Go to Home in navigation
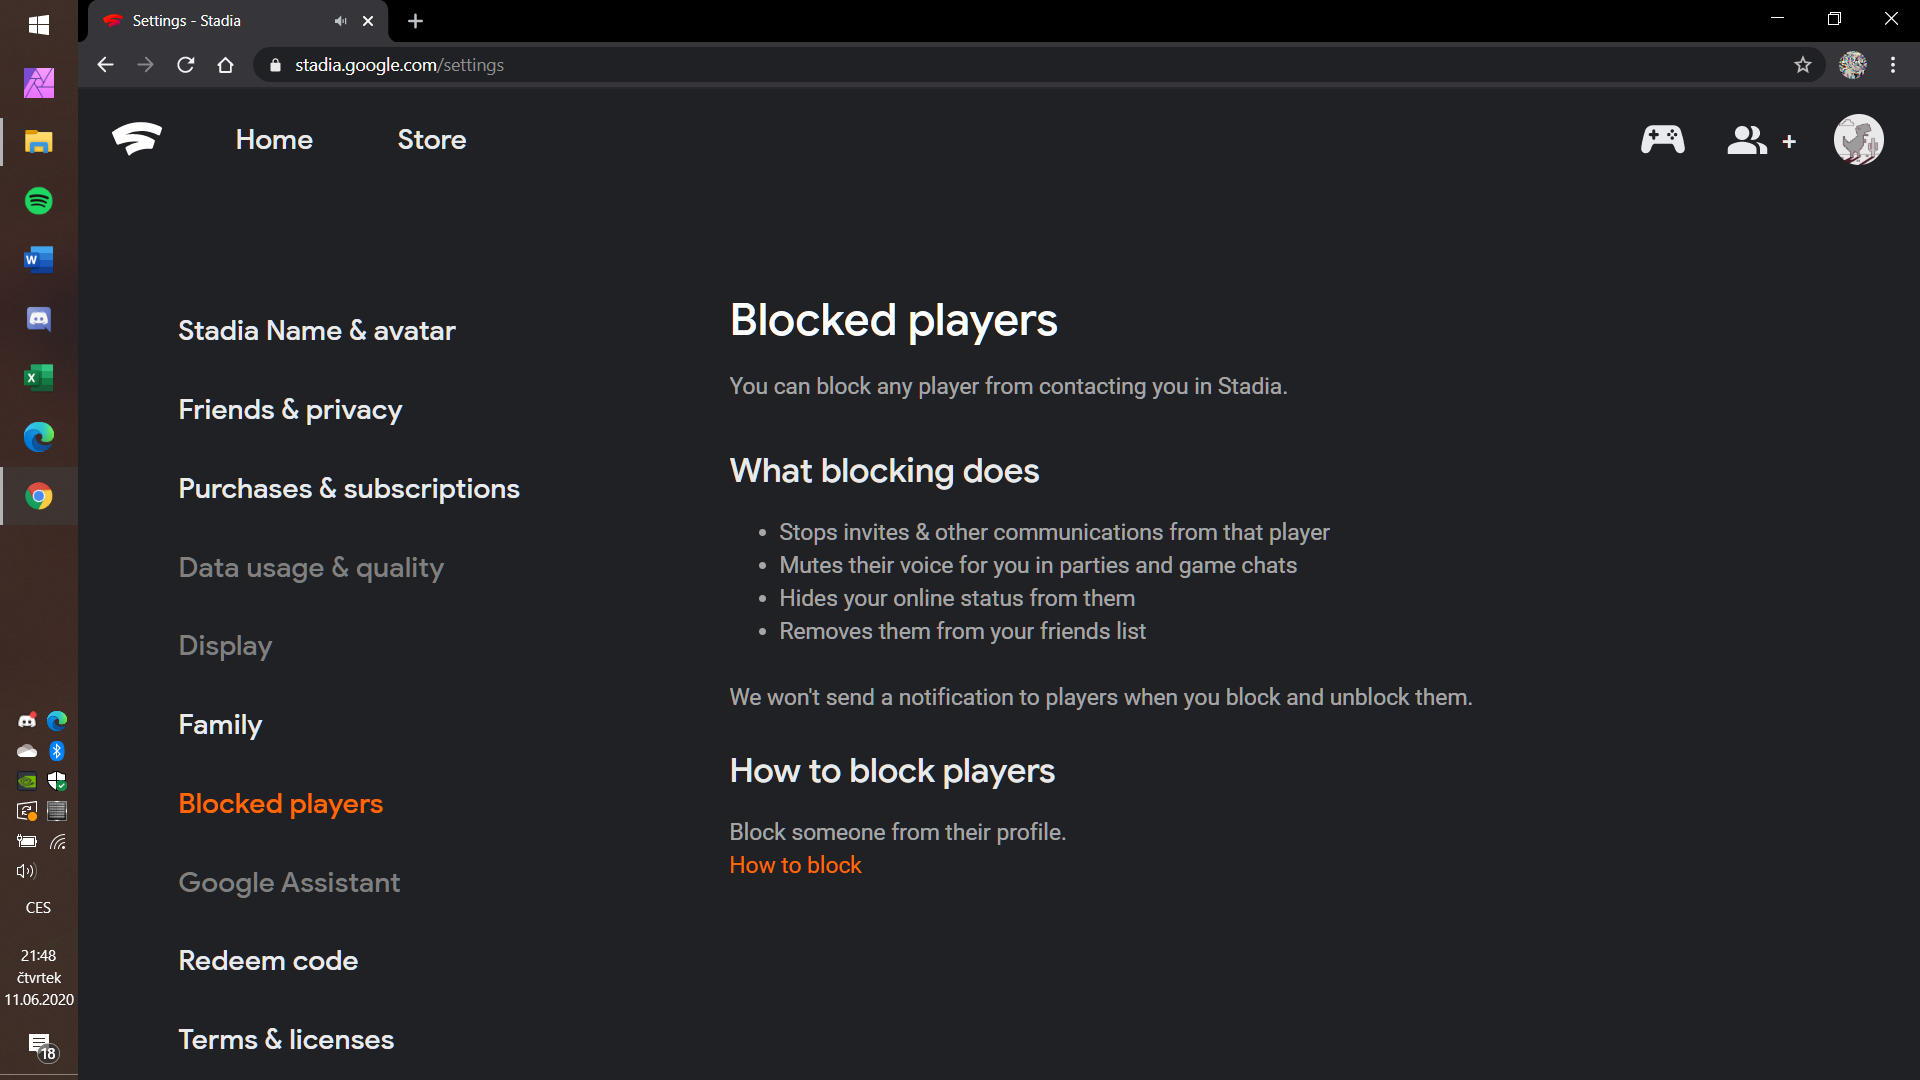Image resolution: width=1920 pixels, height=1080 pixels. pos(274,140)
